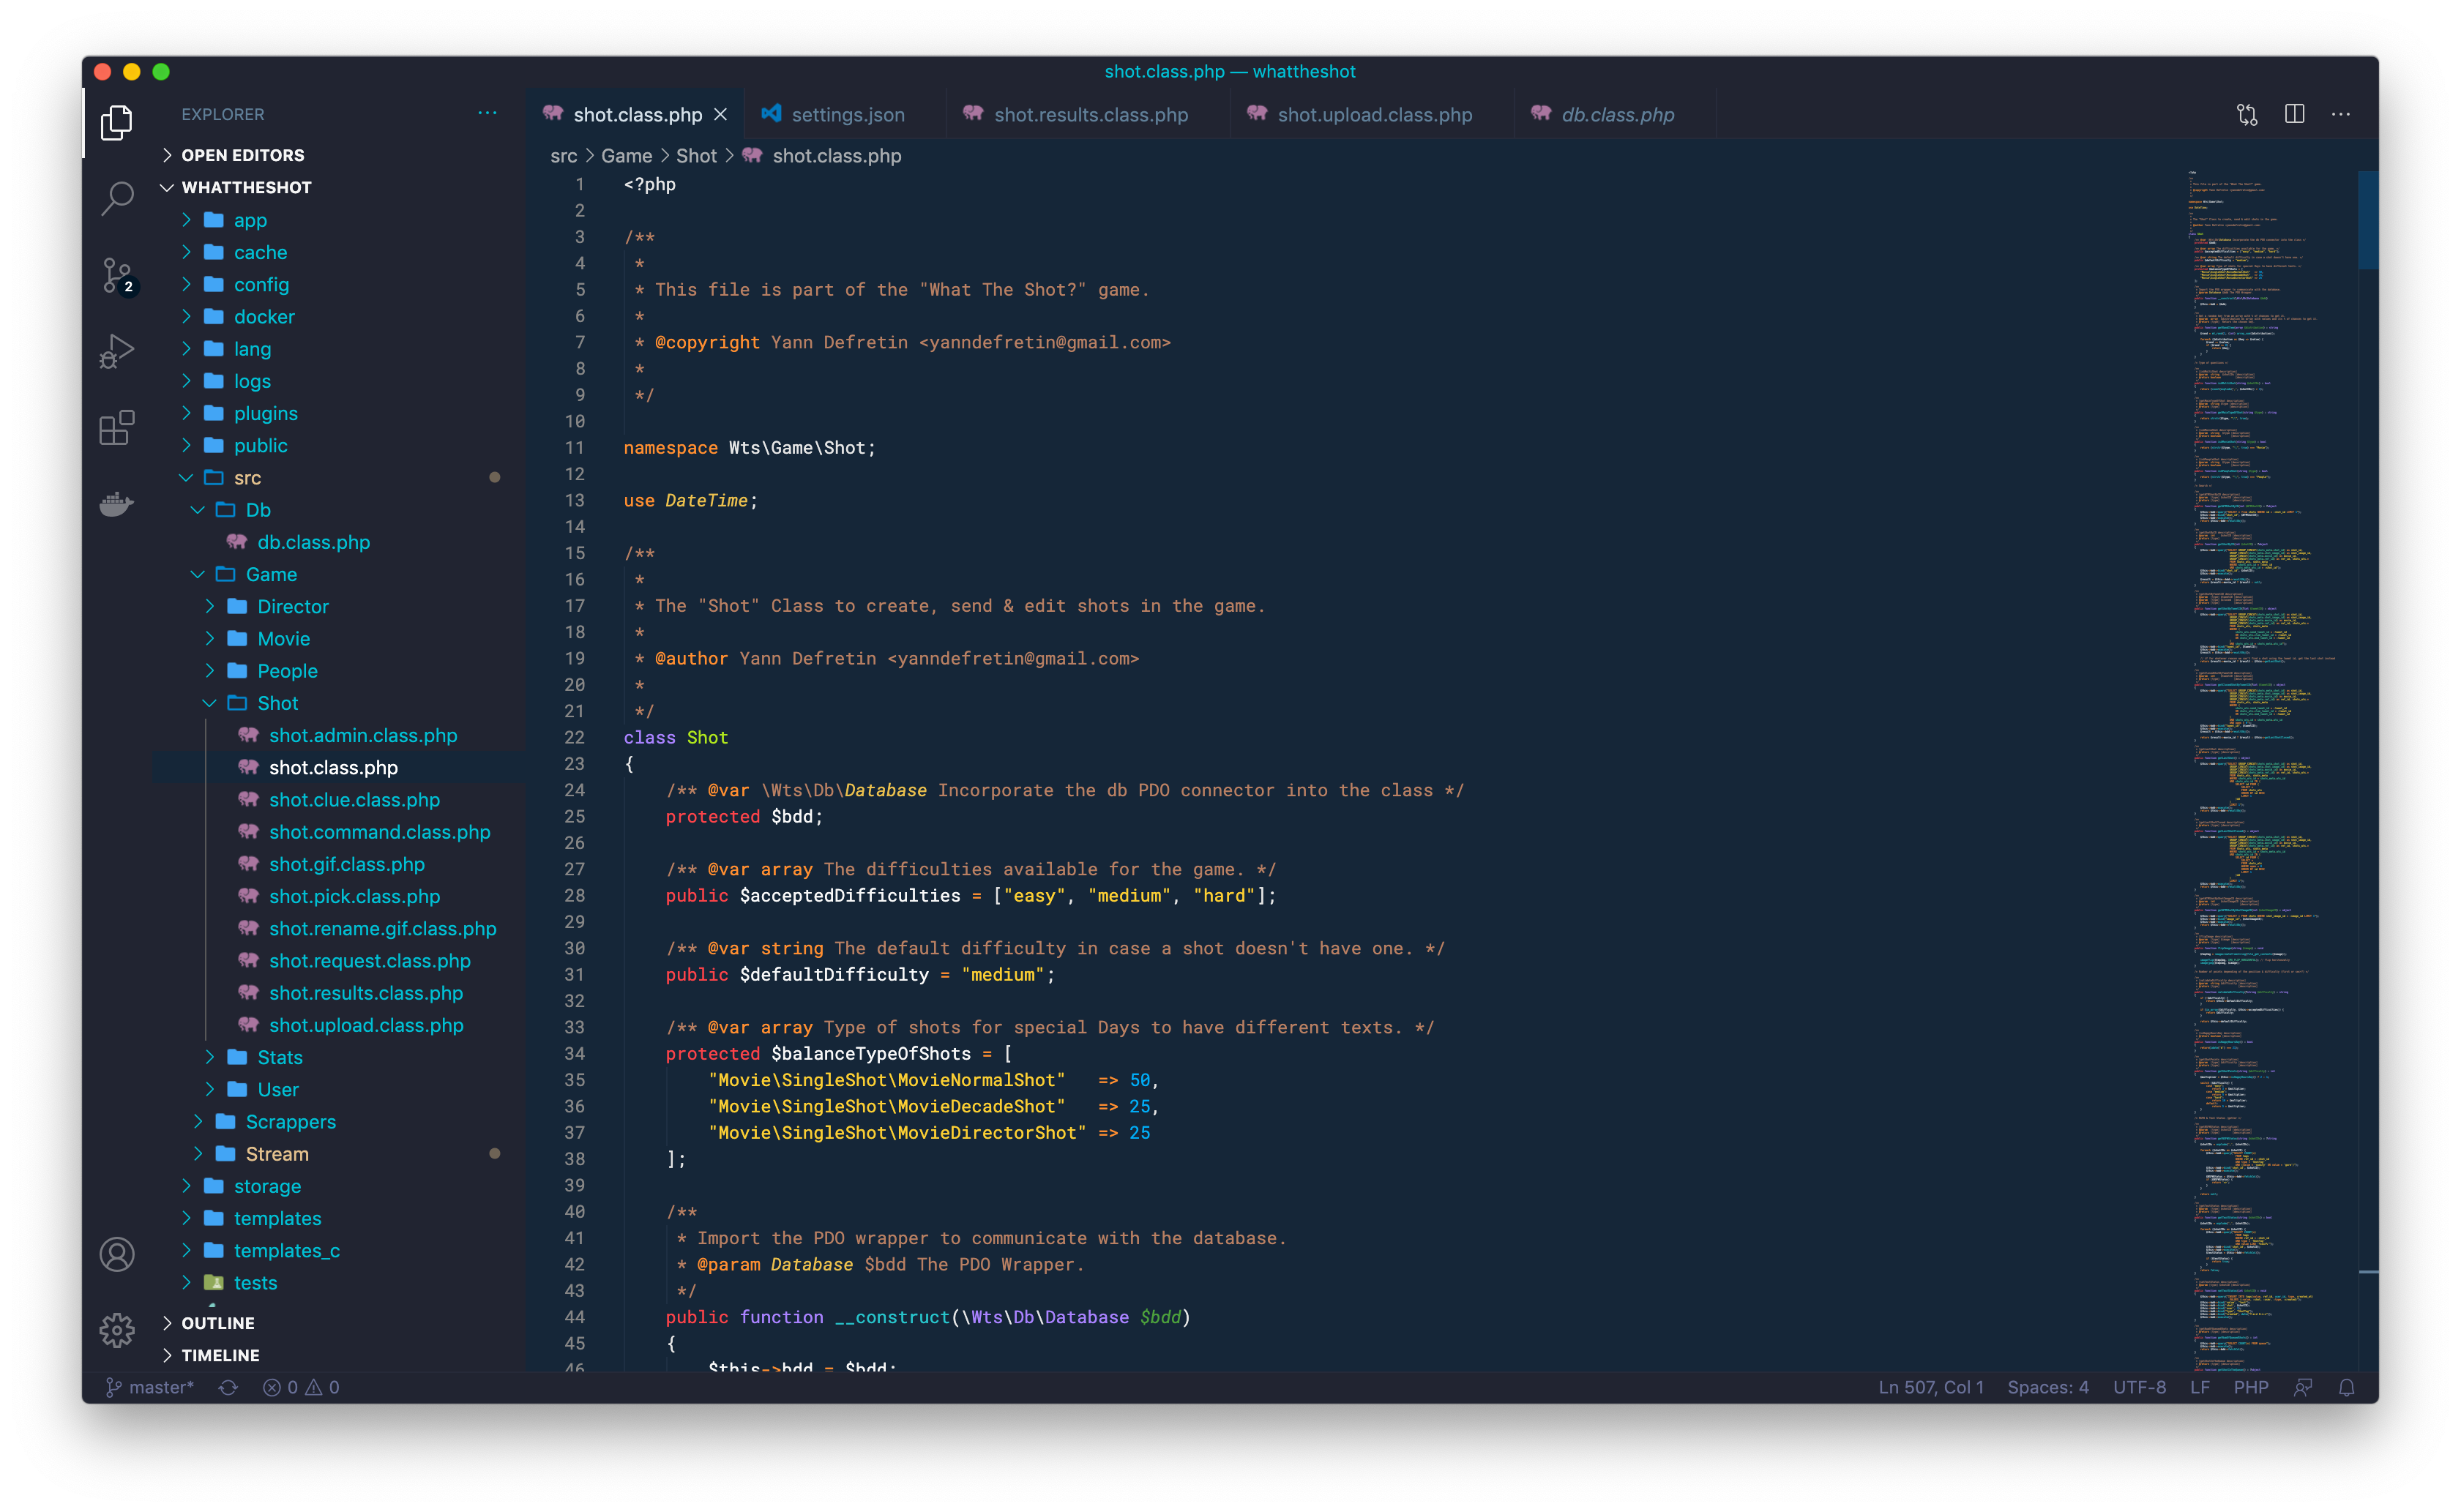Switch to the settings.json tab
Screen dimensions: 2461x1512
pyautogui.click(x=846, y=114)
